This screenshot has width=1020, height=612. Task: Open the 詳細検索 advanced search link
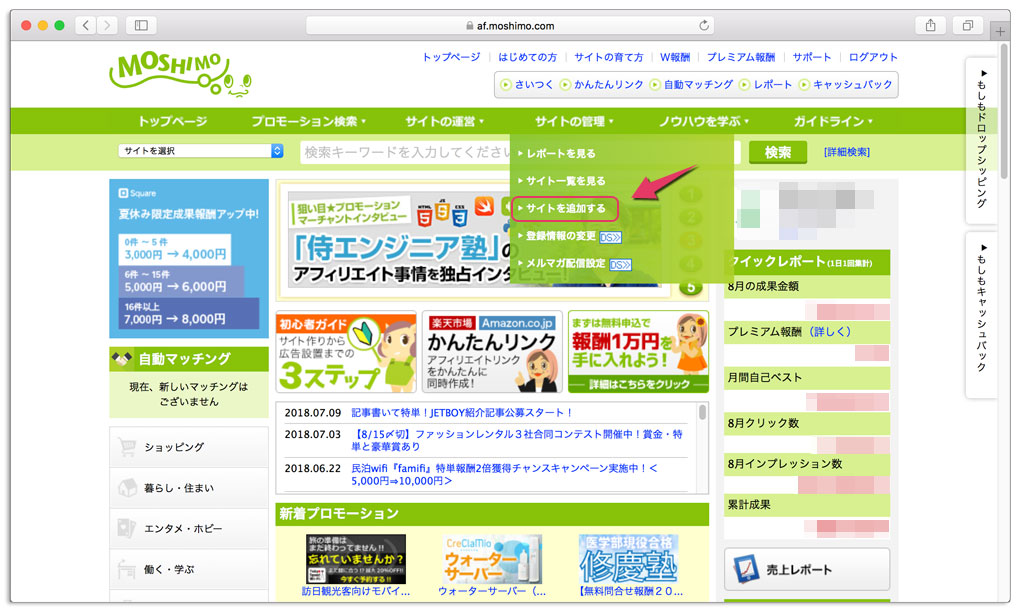point(846,152)
